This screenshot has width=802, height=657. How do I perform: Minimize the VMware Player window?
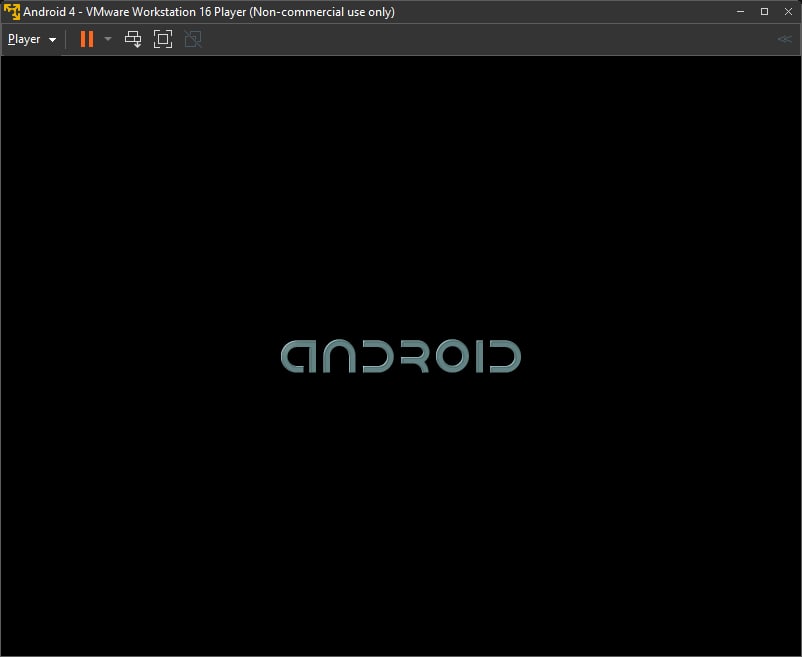pyautogui.click(x=740, y=12)
